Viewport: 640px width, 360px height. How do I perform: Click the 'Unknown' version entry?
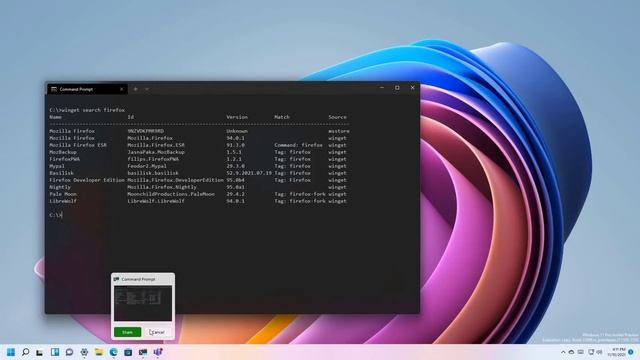coord(237,131)
